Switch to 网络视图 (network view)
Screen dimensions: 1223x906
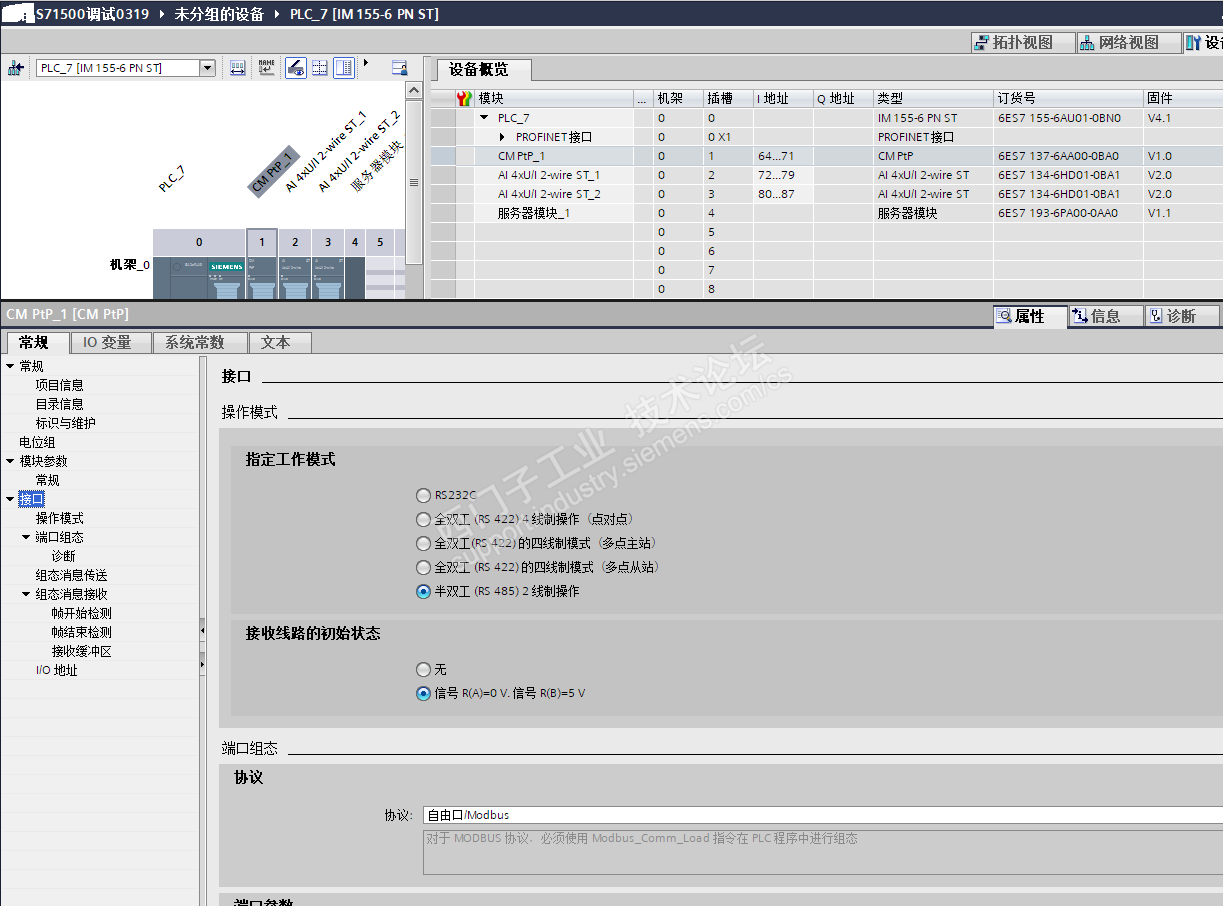[x=1128, y=42]
